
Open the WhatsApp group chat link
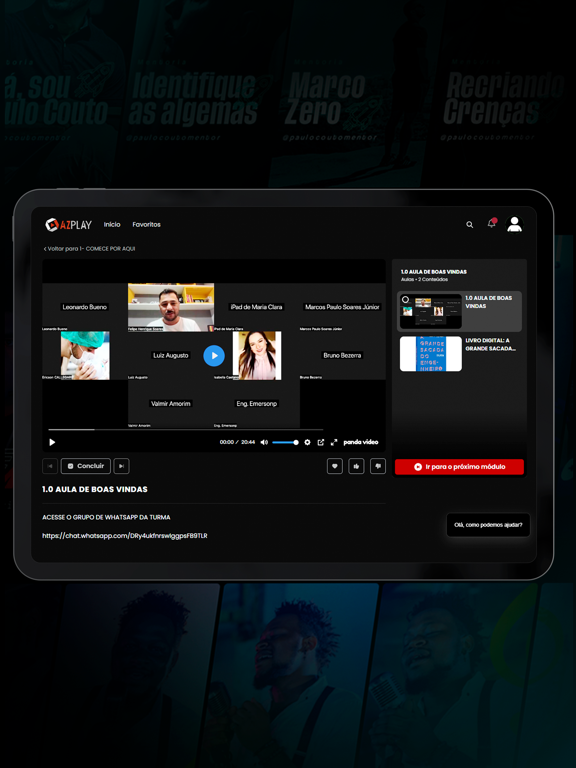[x=125, y=536]
